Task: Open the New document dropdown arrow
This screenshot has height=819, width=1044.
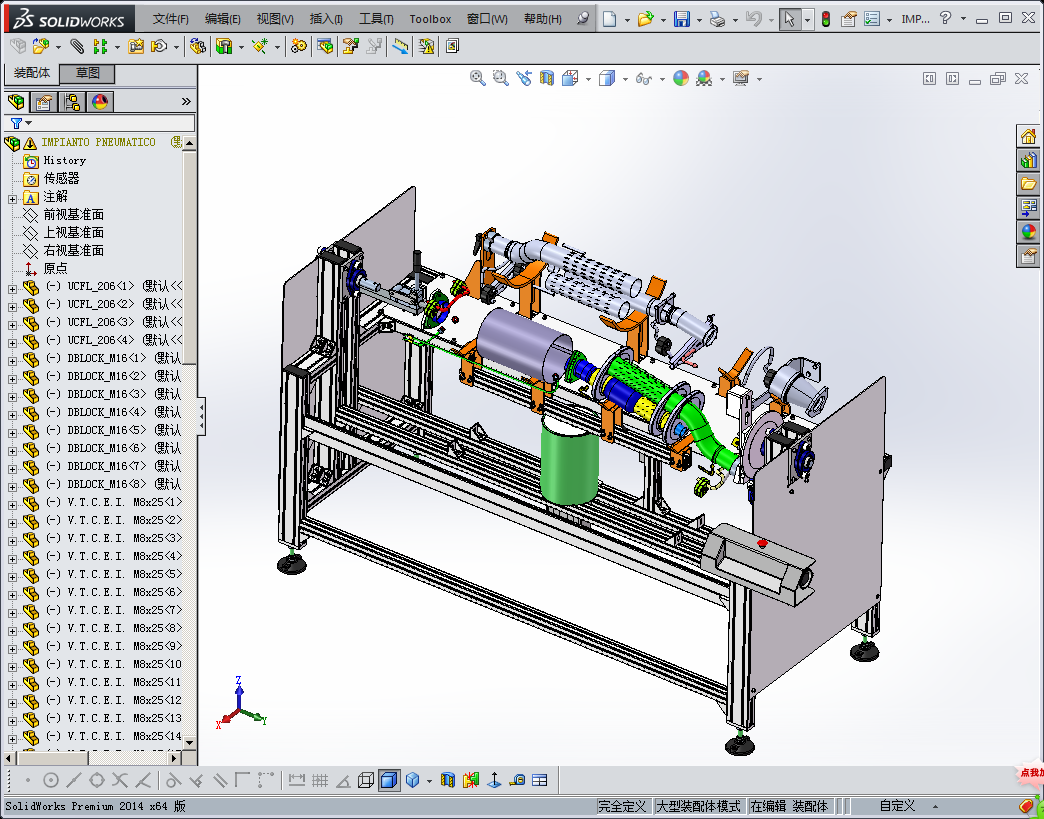Action: (627, 20)
